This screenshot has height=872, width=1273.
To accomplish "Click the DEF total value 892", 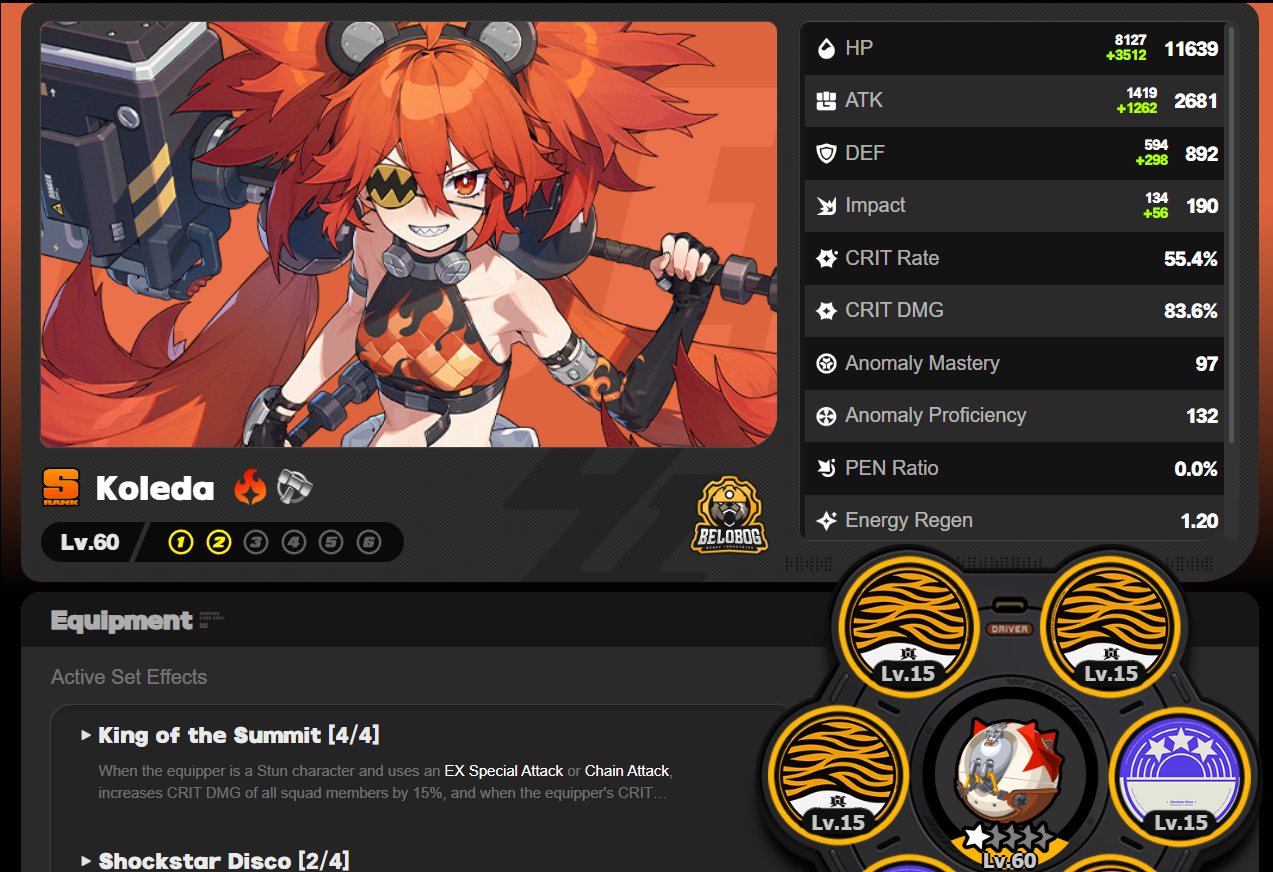I will pos(1202,153).
